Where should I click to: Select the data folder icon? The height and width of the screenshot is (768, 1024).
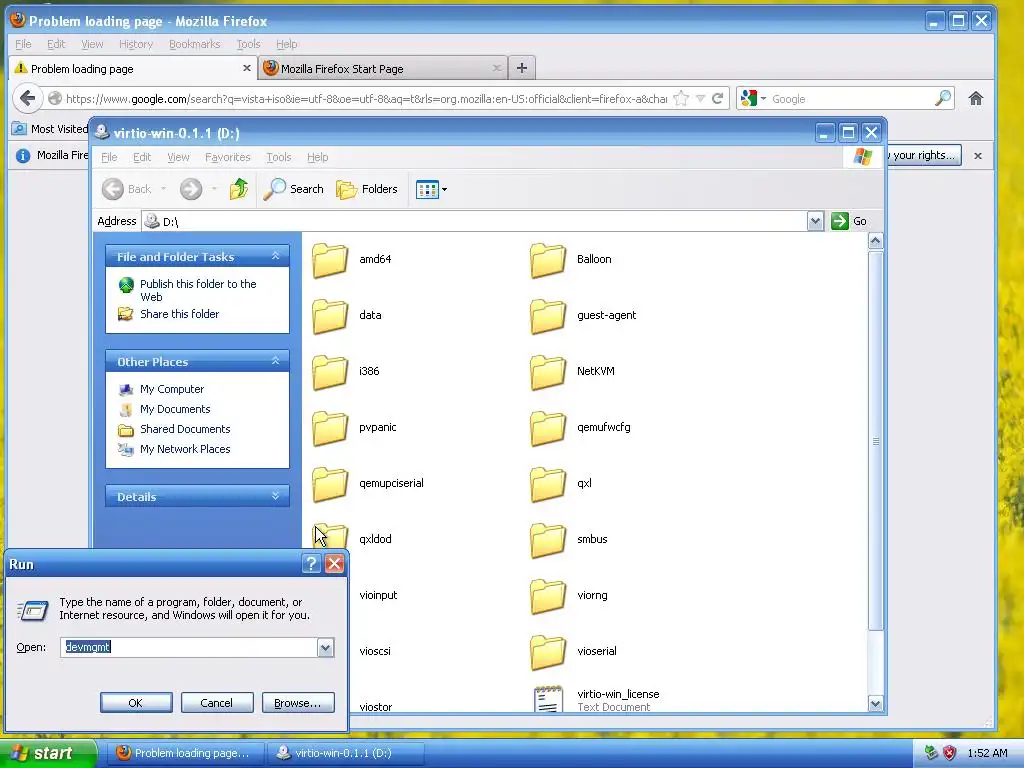[330, 316]
